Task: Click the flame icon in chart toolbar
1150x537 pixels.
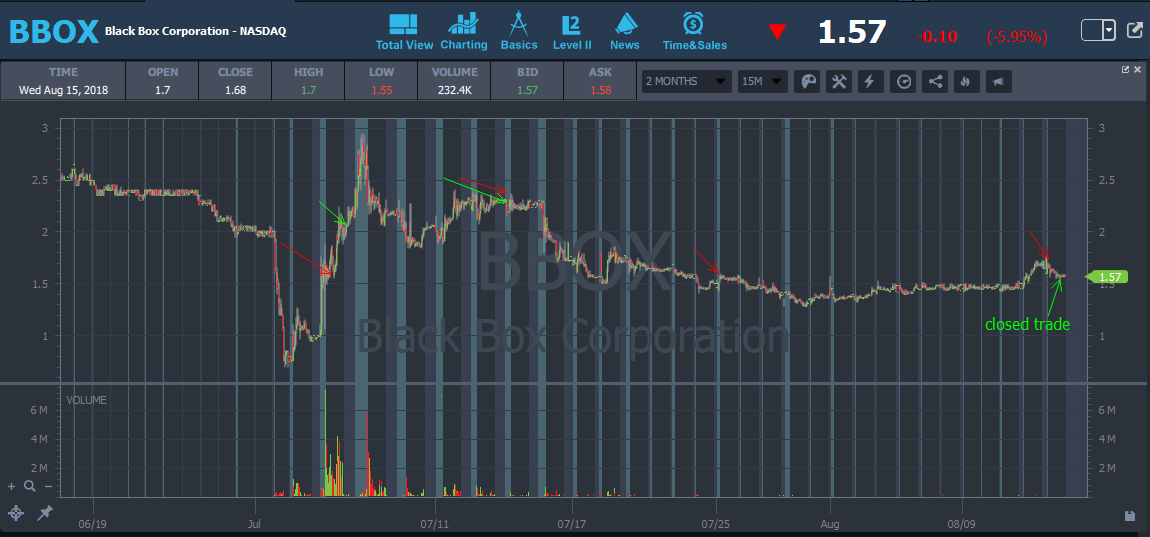Action: 966,81
